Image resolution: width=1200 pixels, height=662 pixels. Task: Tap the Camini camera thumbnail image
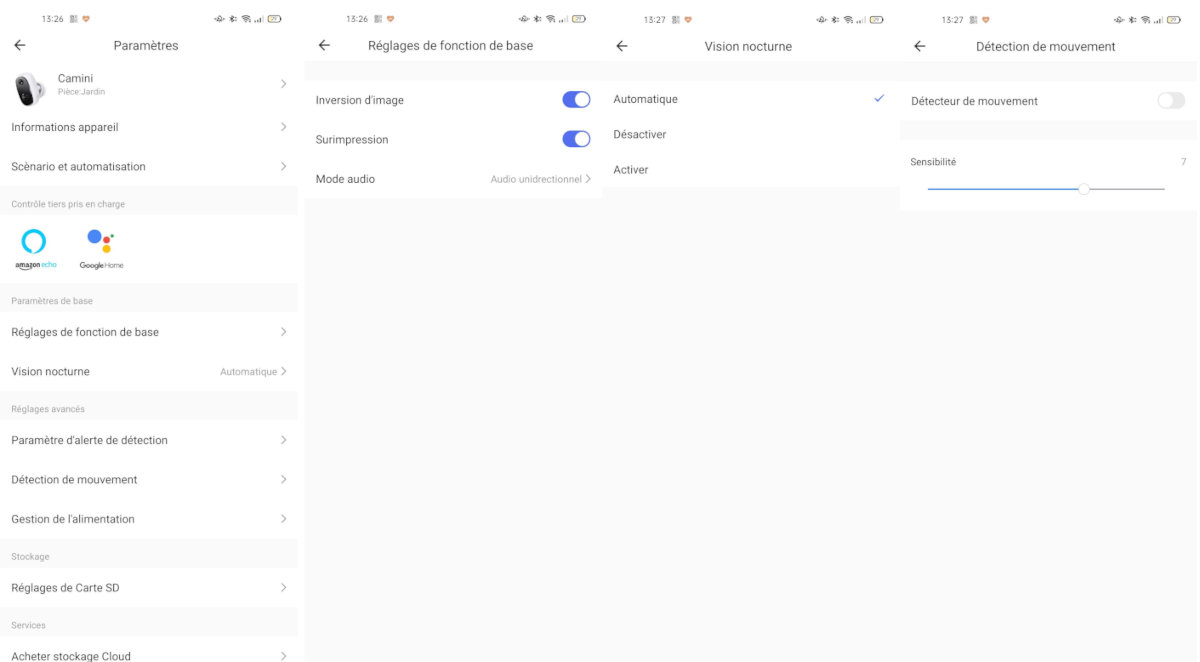point(29,89)
